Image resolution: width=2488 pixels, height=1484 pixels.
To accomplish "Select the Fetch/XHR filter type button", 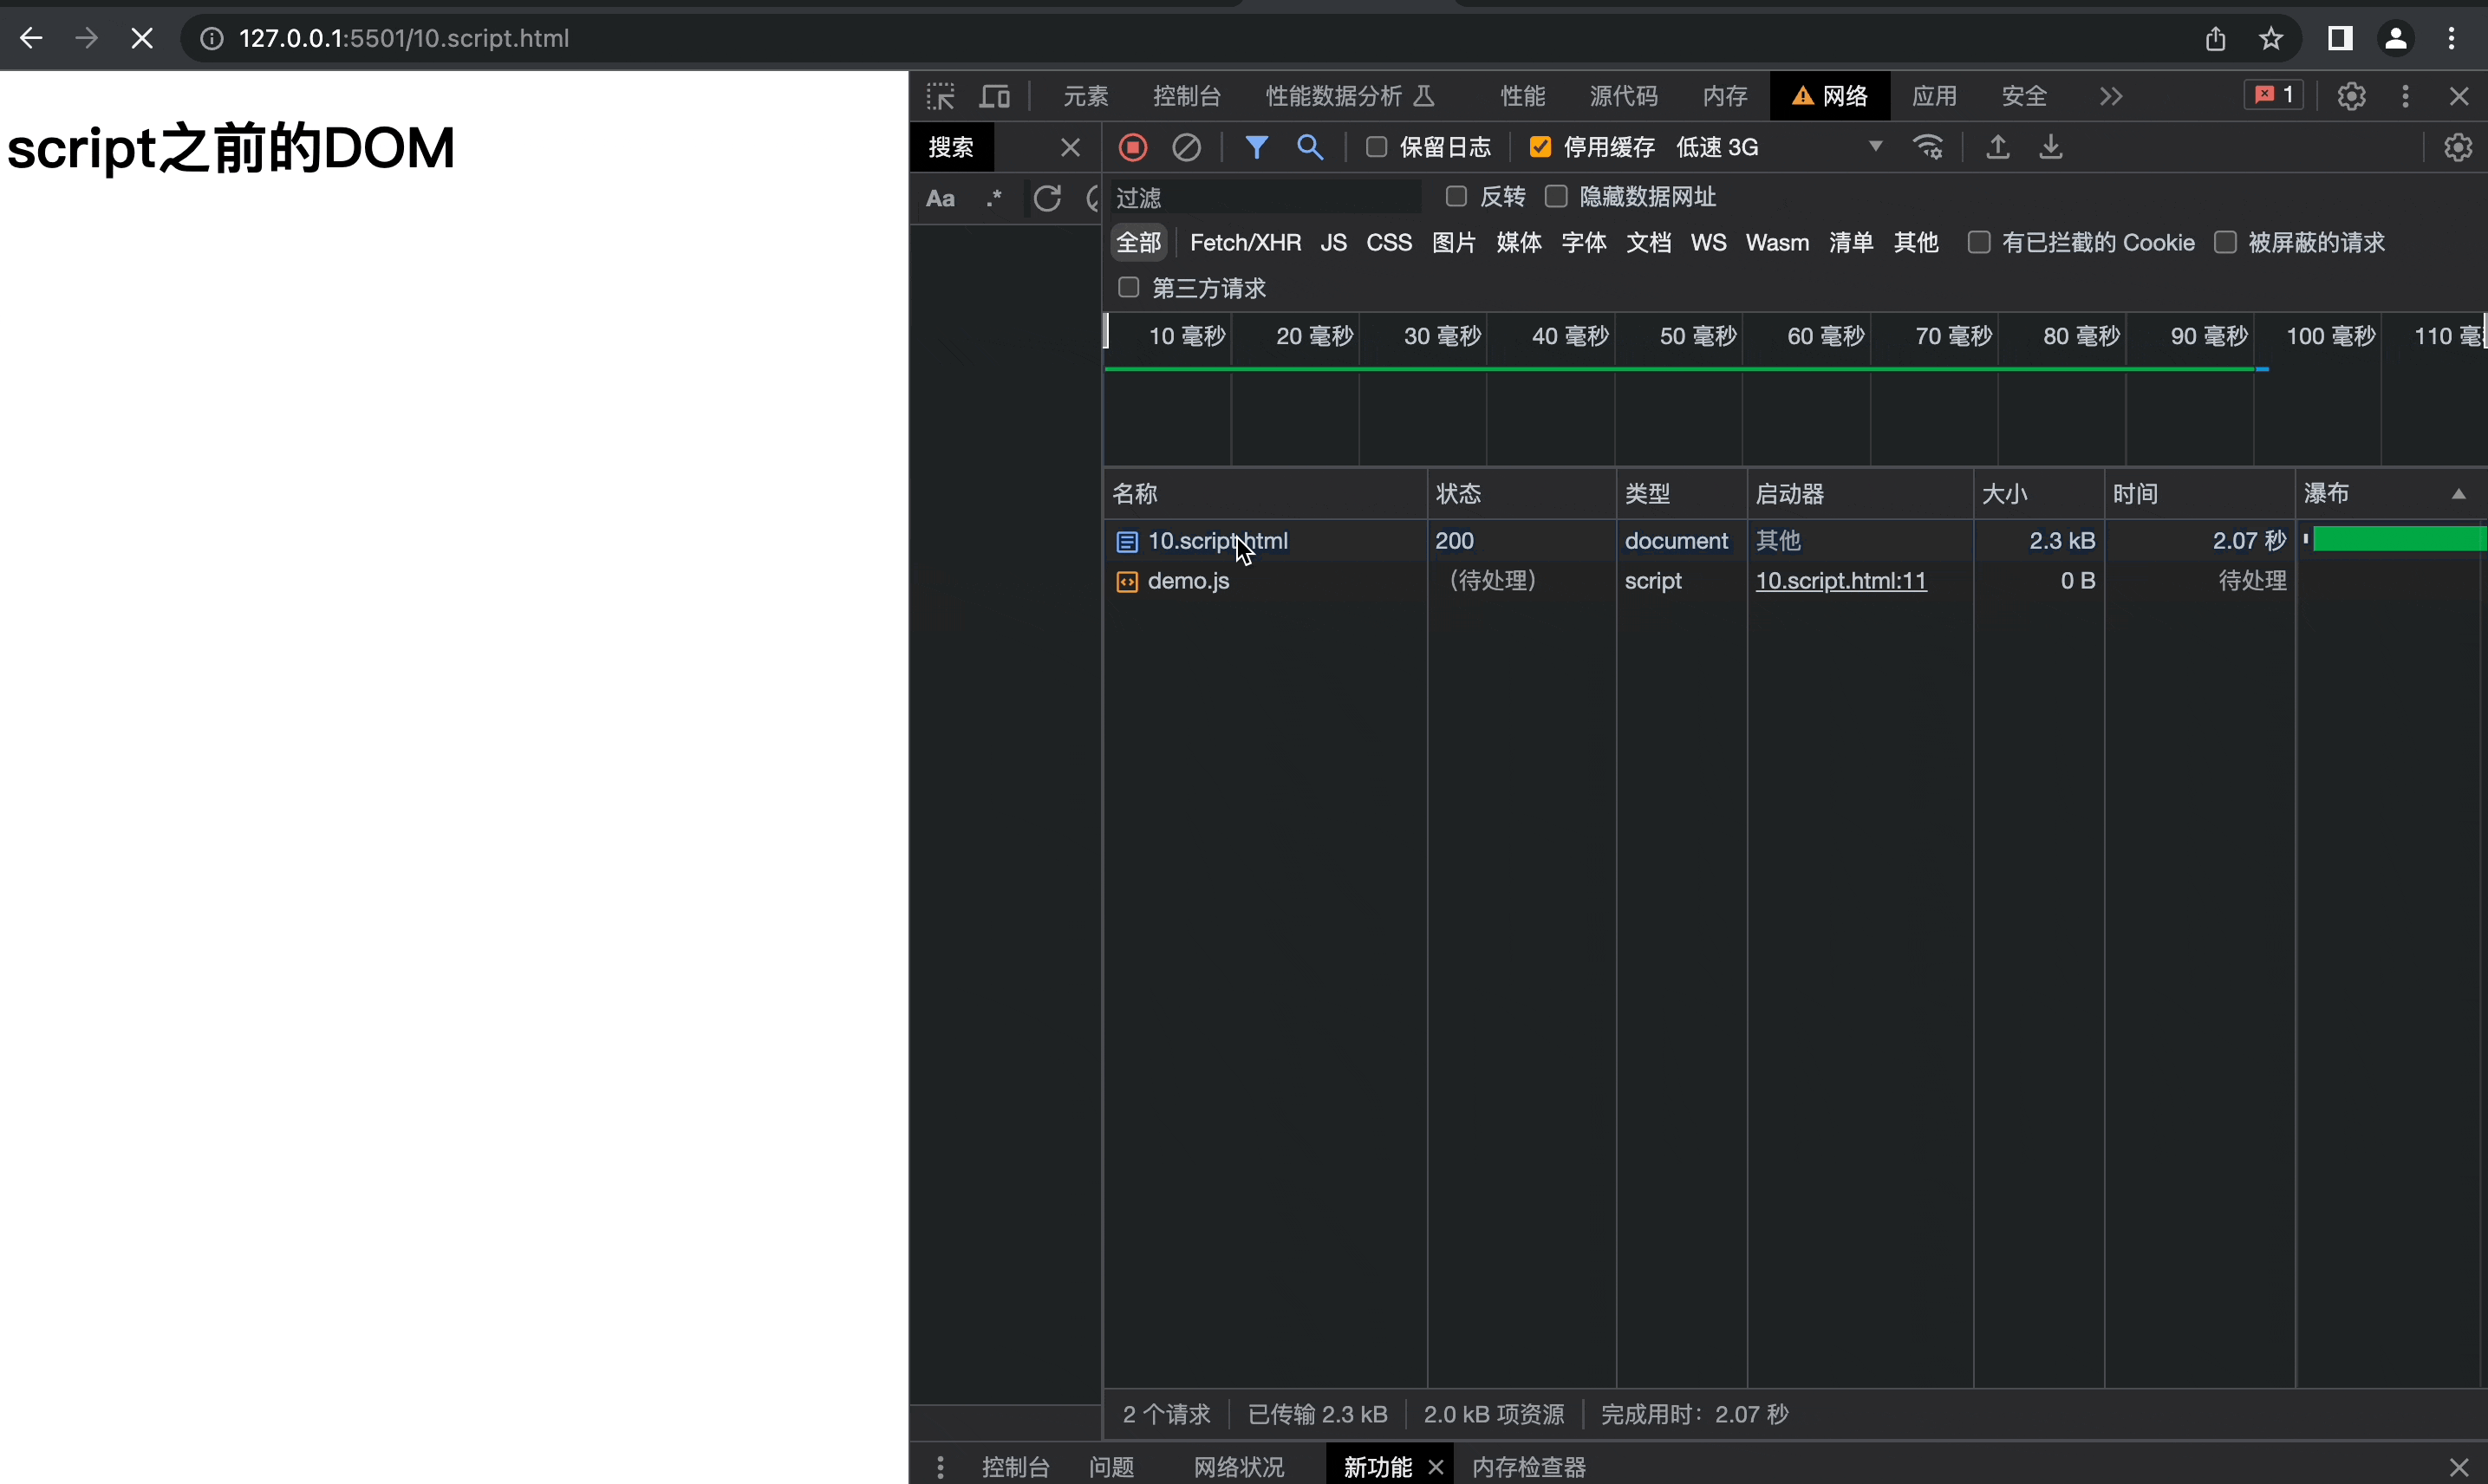I will click(1244, 243).
